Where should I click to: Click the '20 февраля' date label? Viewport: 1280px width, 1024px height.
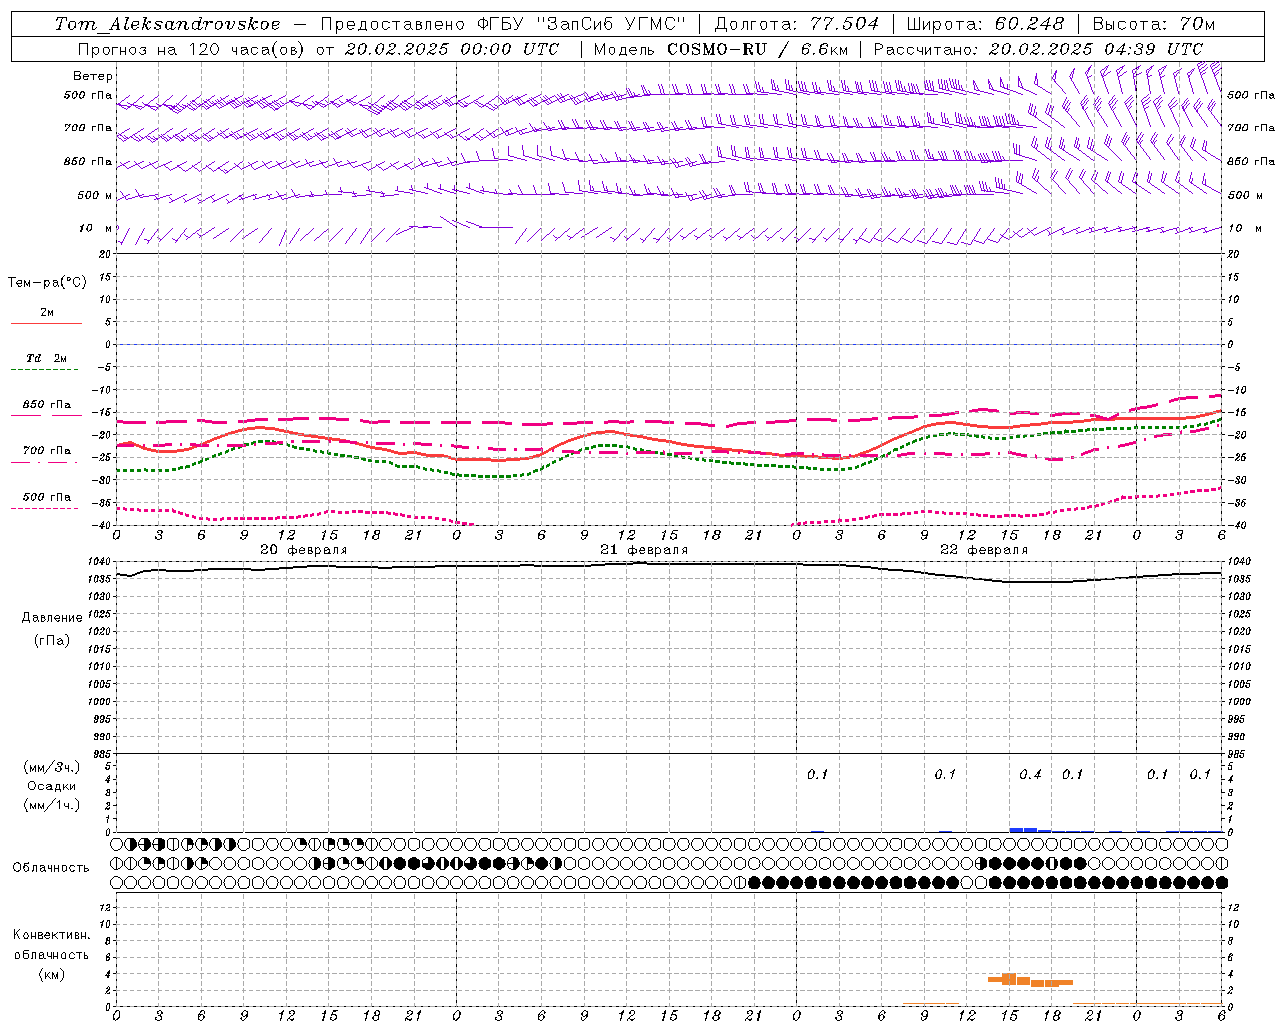(304, 550)
